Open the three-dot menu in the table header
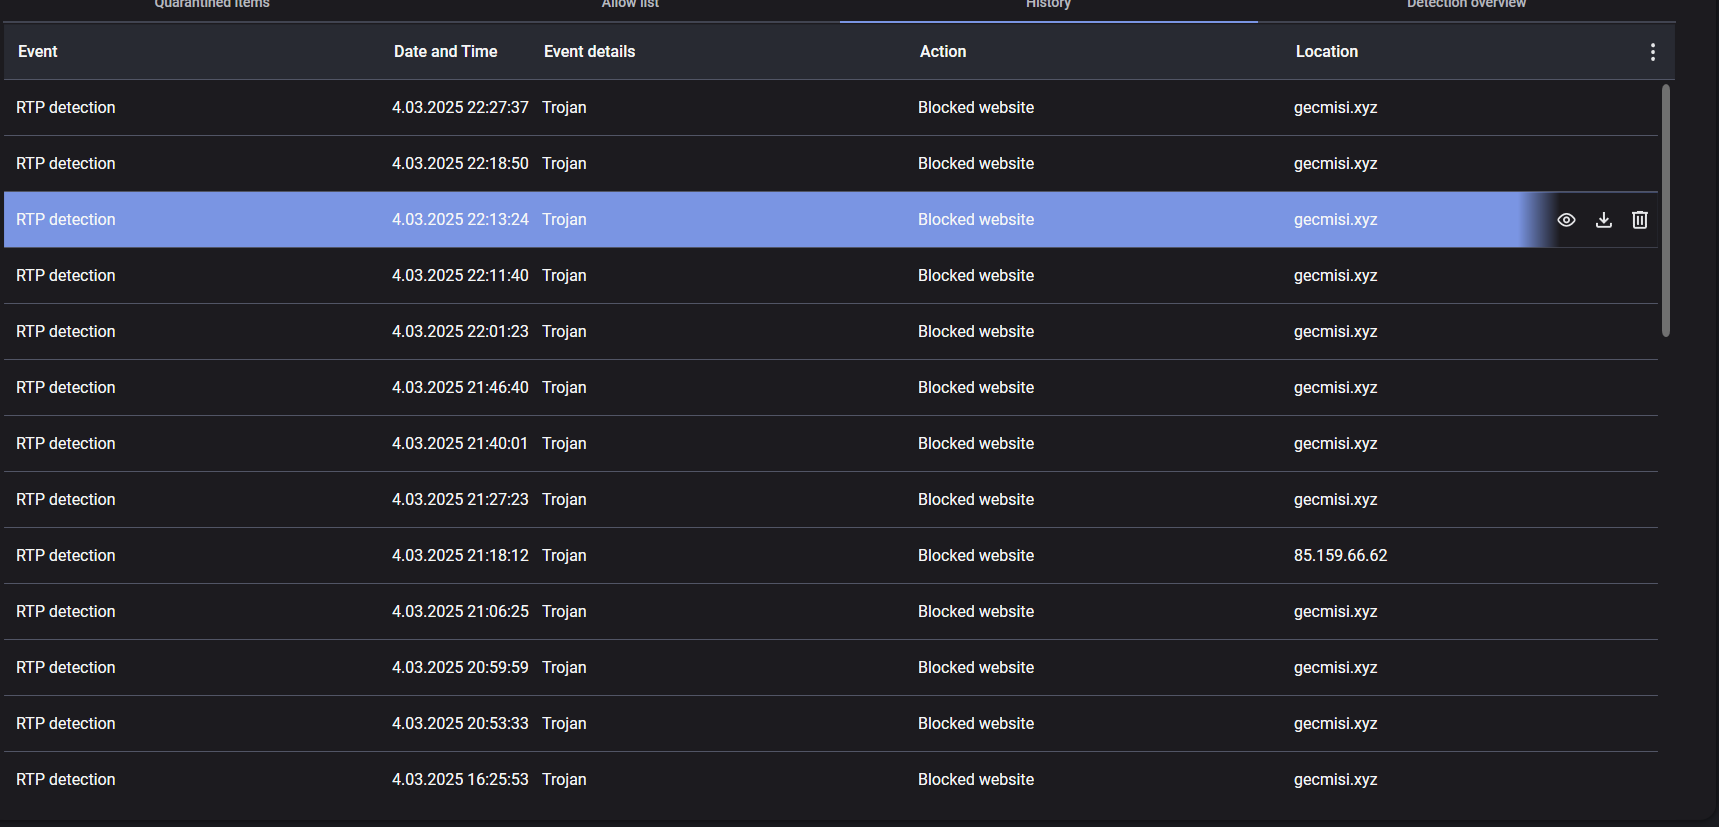Viewport: 1719px width, 827px height. 1652,52
